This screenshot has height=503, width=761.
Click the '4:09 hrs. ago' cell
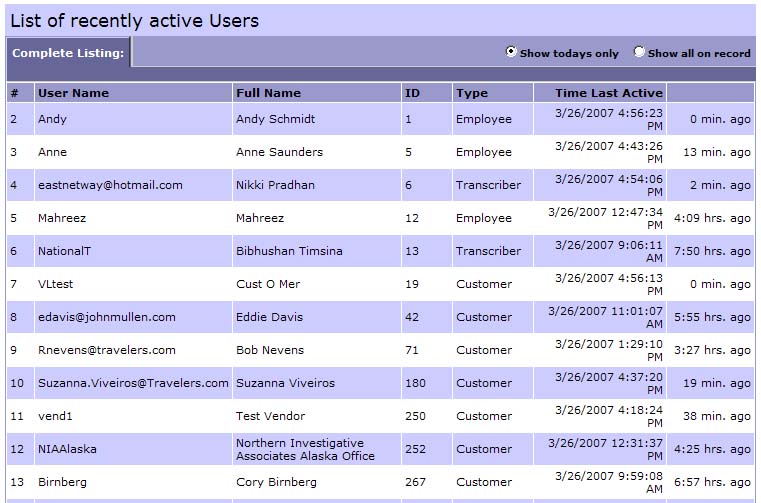pos(712,218)
